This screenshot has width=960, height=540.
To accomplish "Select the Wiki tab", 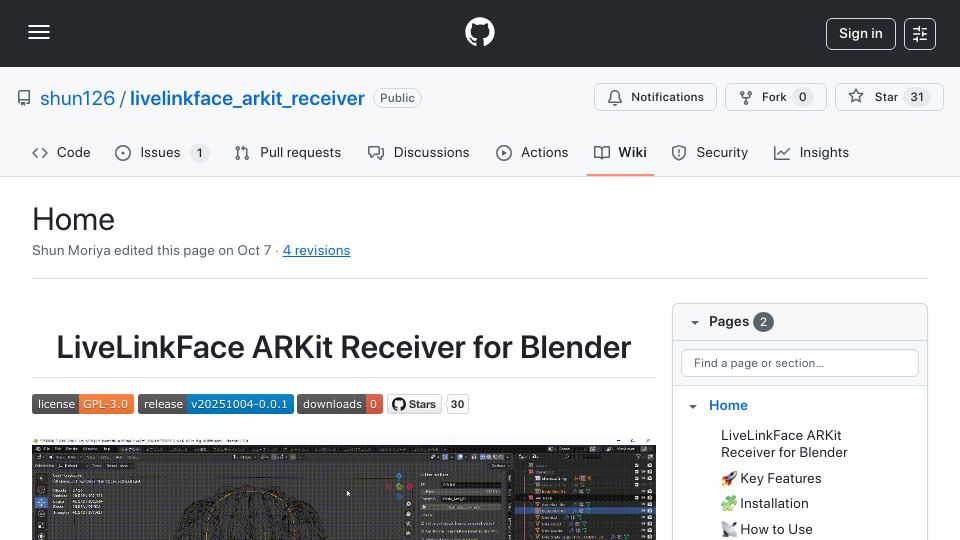I will point(620,152).
